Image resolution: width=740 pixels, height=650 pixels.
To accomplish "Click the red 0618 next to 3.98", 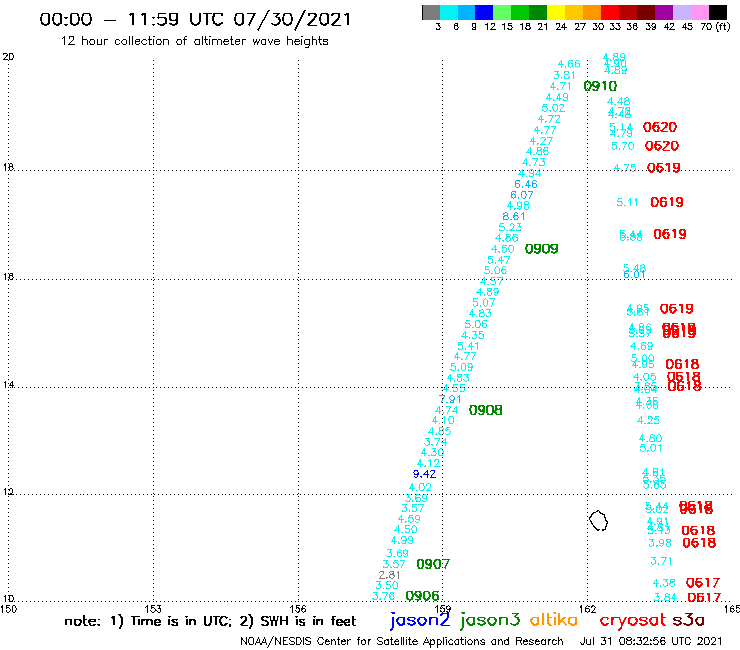I will 699,543.
